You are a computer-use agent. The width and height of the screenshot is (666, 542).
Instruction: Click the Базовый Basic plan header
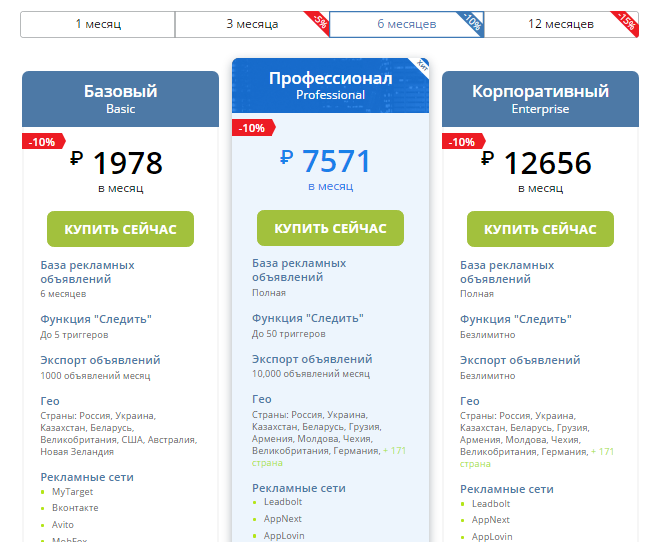pyautogui.click(x=120, y=99)
